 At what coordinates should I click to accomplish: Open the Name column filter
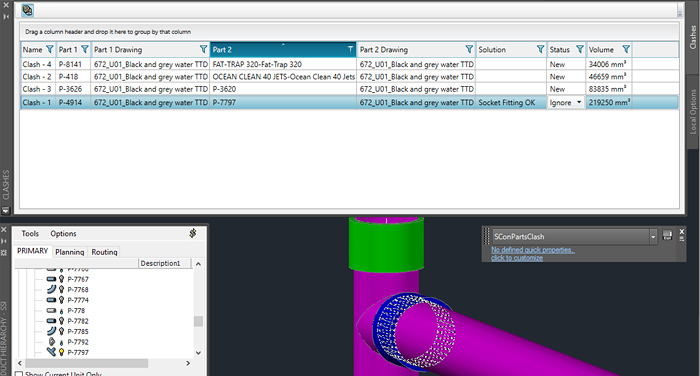[50, 50]
